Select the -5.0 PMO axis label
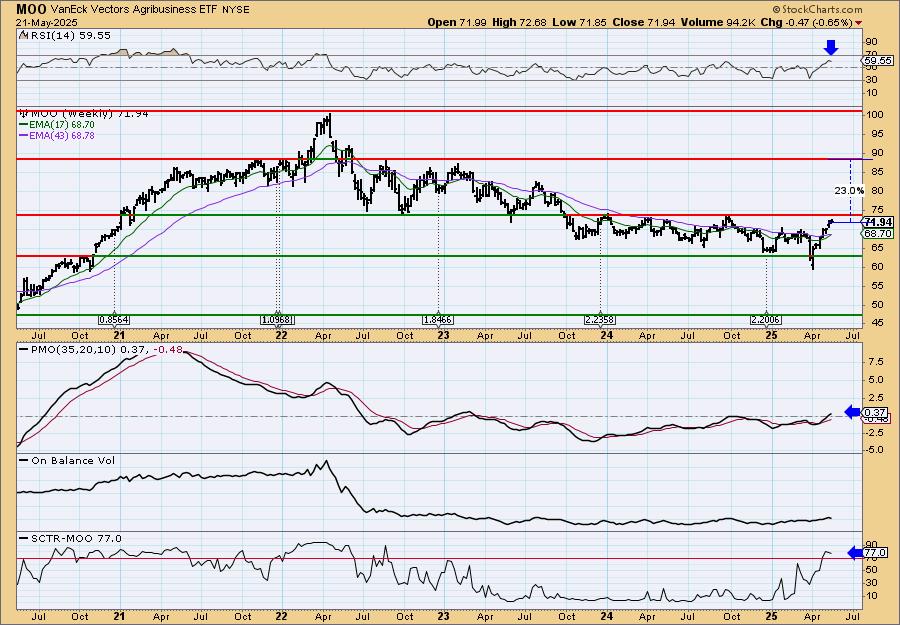 pos(874,450)
